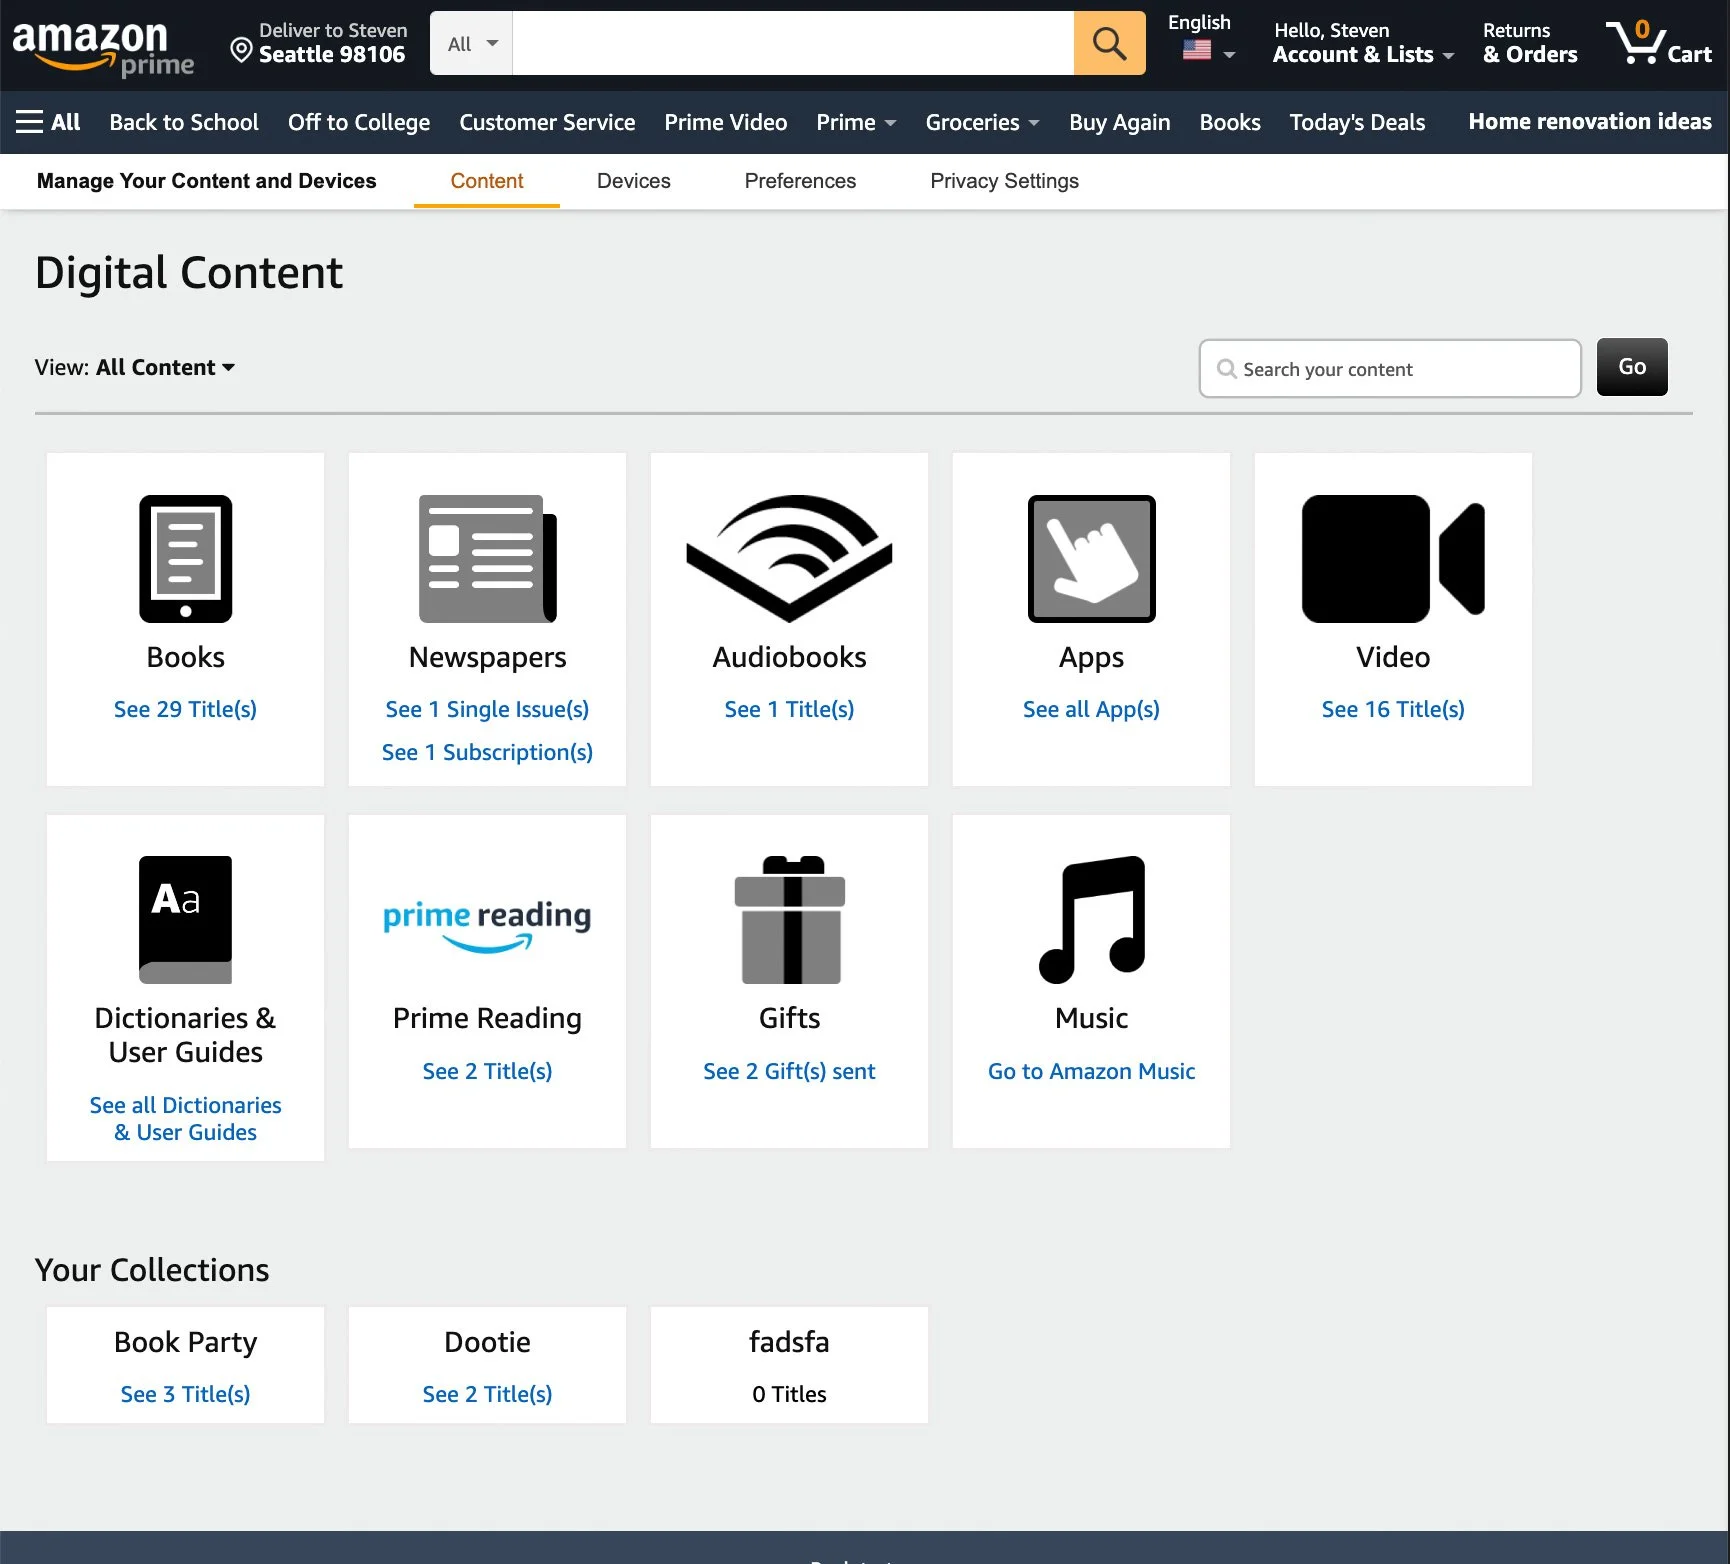Click the Search your content field
This screenshot has width=1730, height=1564.
point(1390,369)
